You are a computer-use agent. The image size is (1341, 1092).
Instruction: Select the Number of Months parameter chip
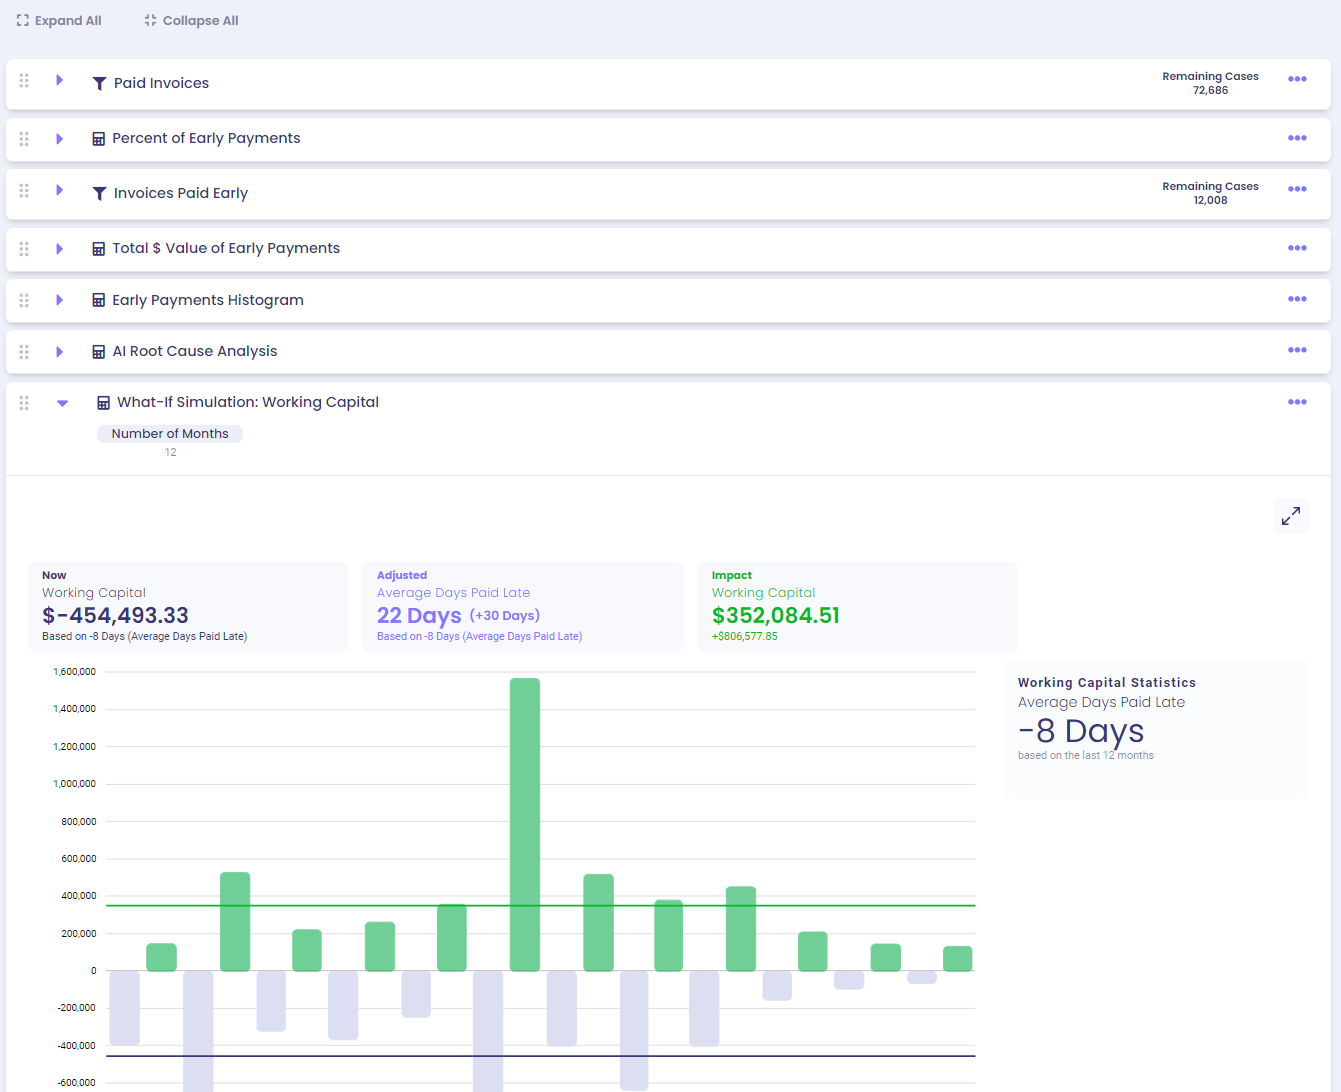170,434
